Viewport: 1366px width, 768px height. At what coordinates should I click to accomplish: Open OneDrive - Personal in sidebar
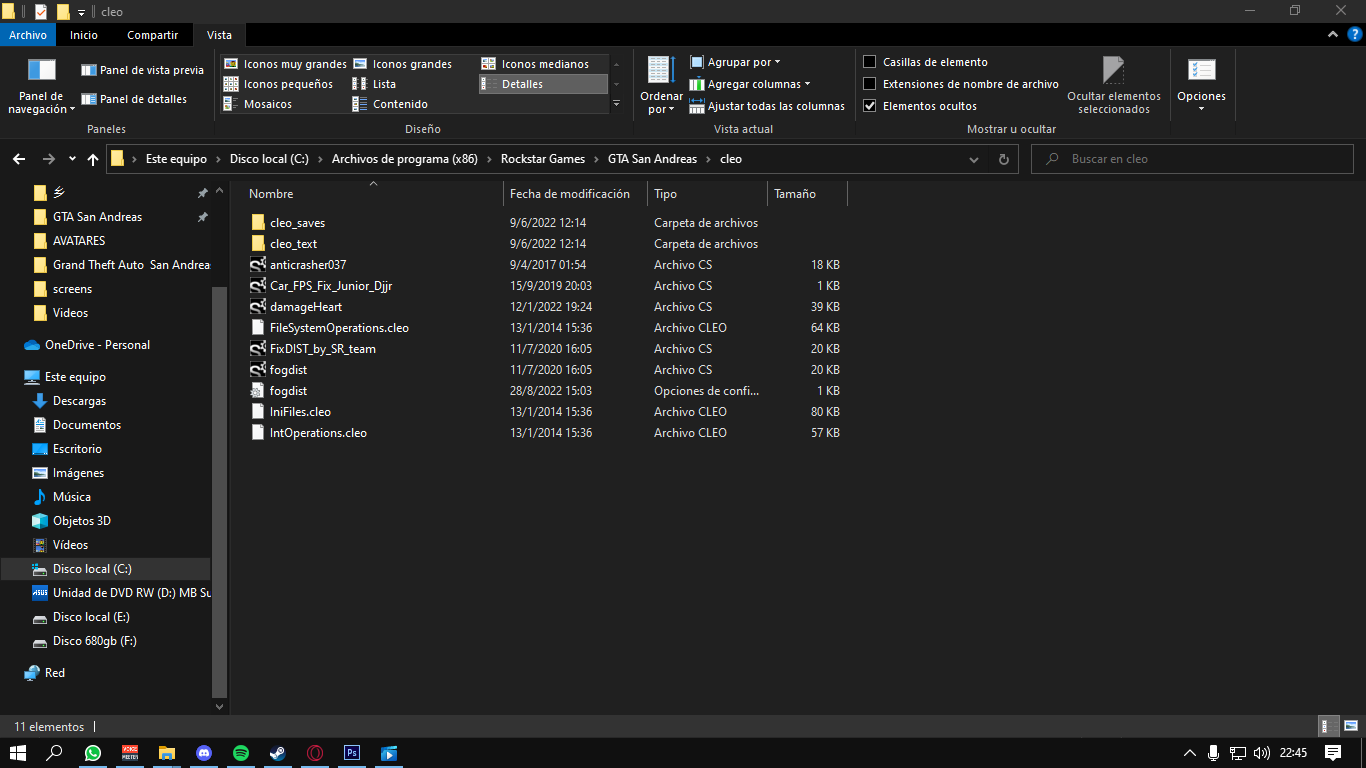tap(97, 345)
